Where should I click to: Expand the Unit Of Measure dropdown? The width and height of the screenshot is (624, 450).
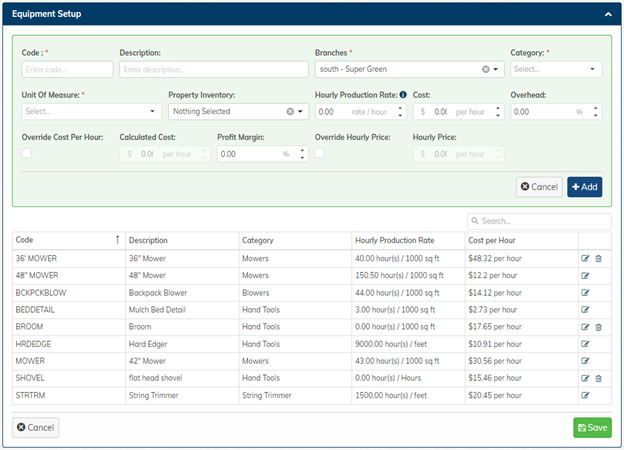90,112
